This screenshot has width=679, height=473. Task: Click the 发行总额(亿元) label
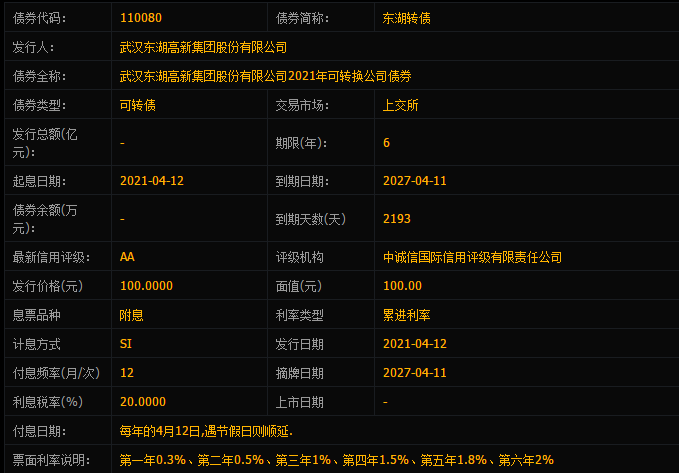(x=45, y=143)
